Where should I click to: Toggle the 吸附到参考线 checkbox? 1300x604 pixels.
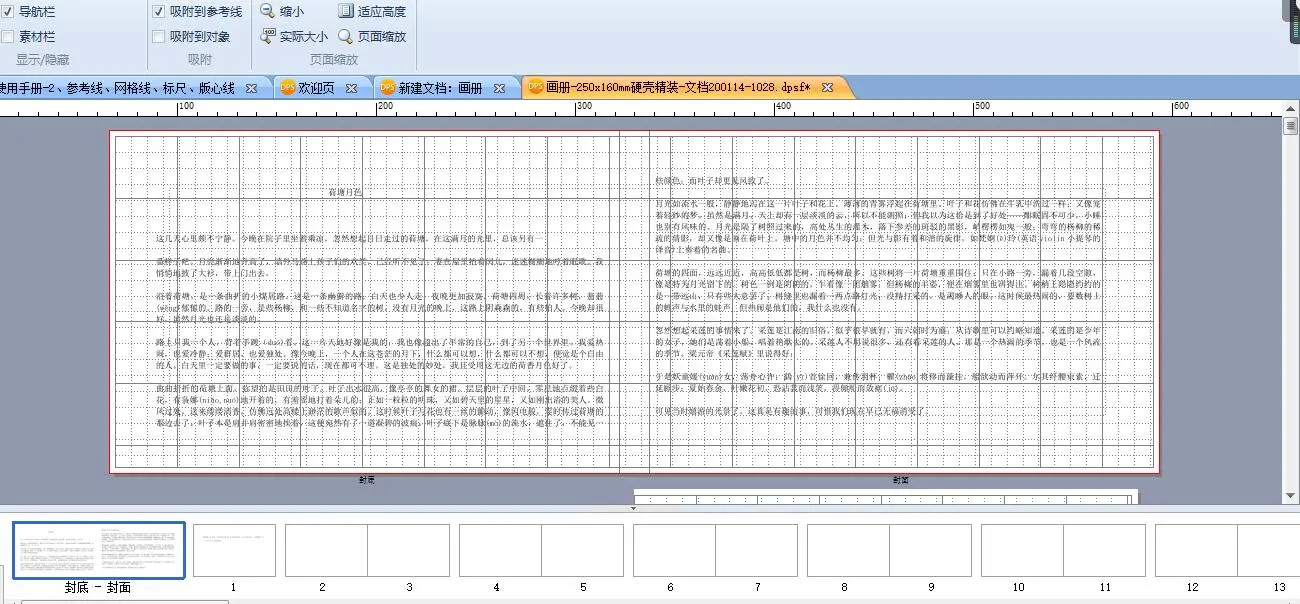(x=159, y=12)
